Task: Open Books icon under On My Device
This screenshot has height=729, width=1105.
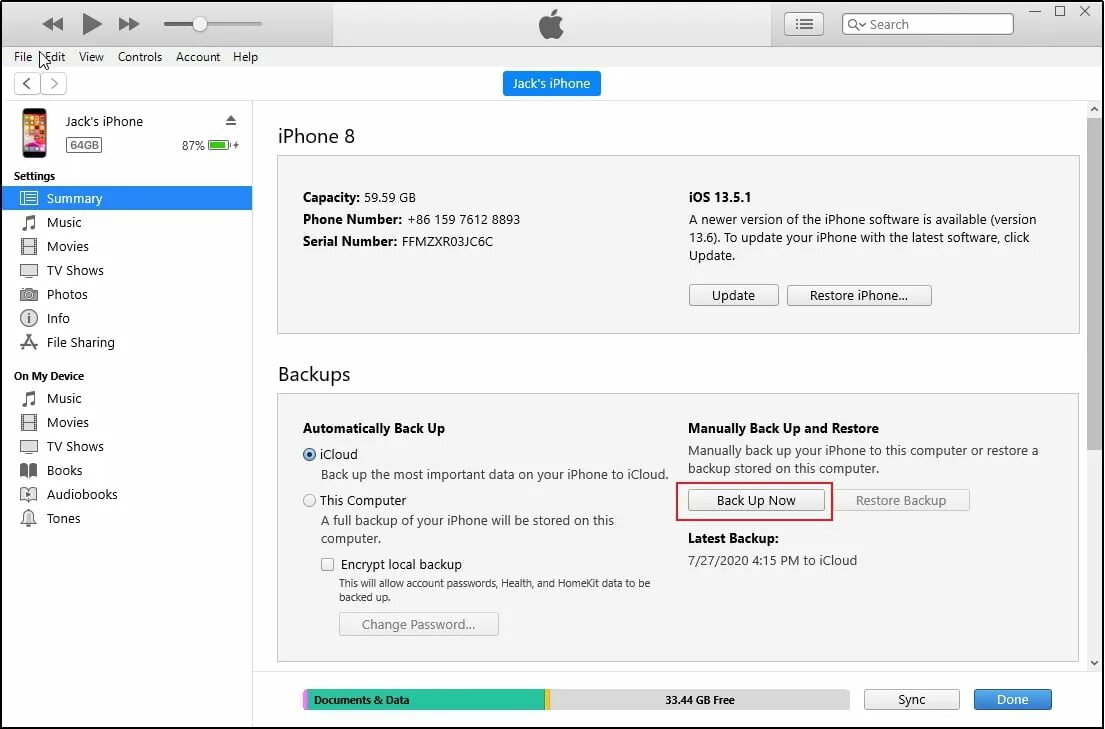Action: (29, 471)
